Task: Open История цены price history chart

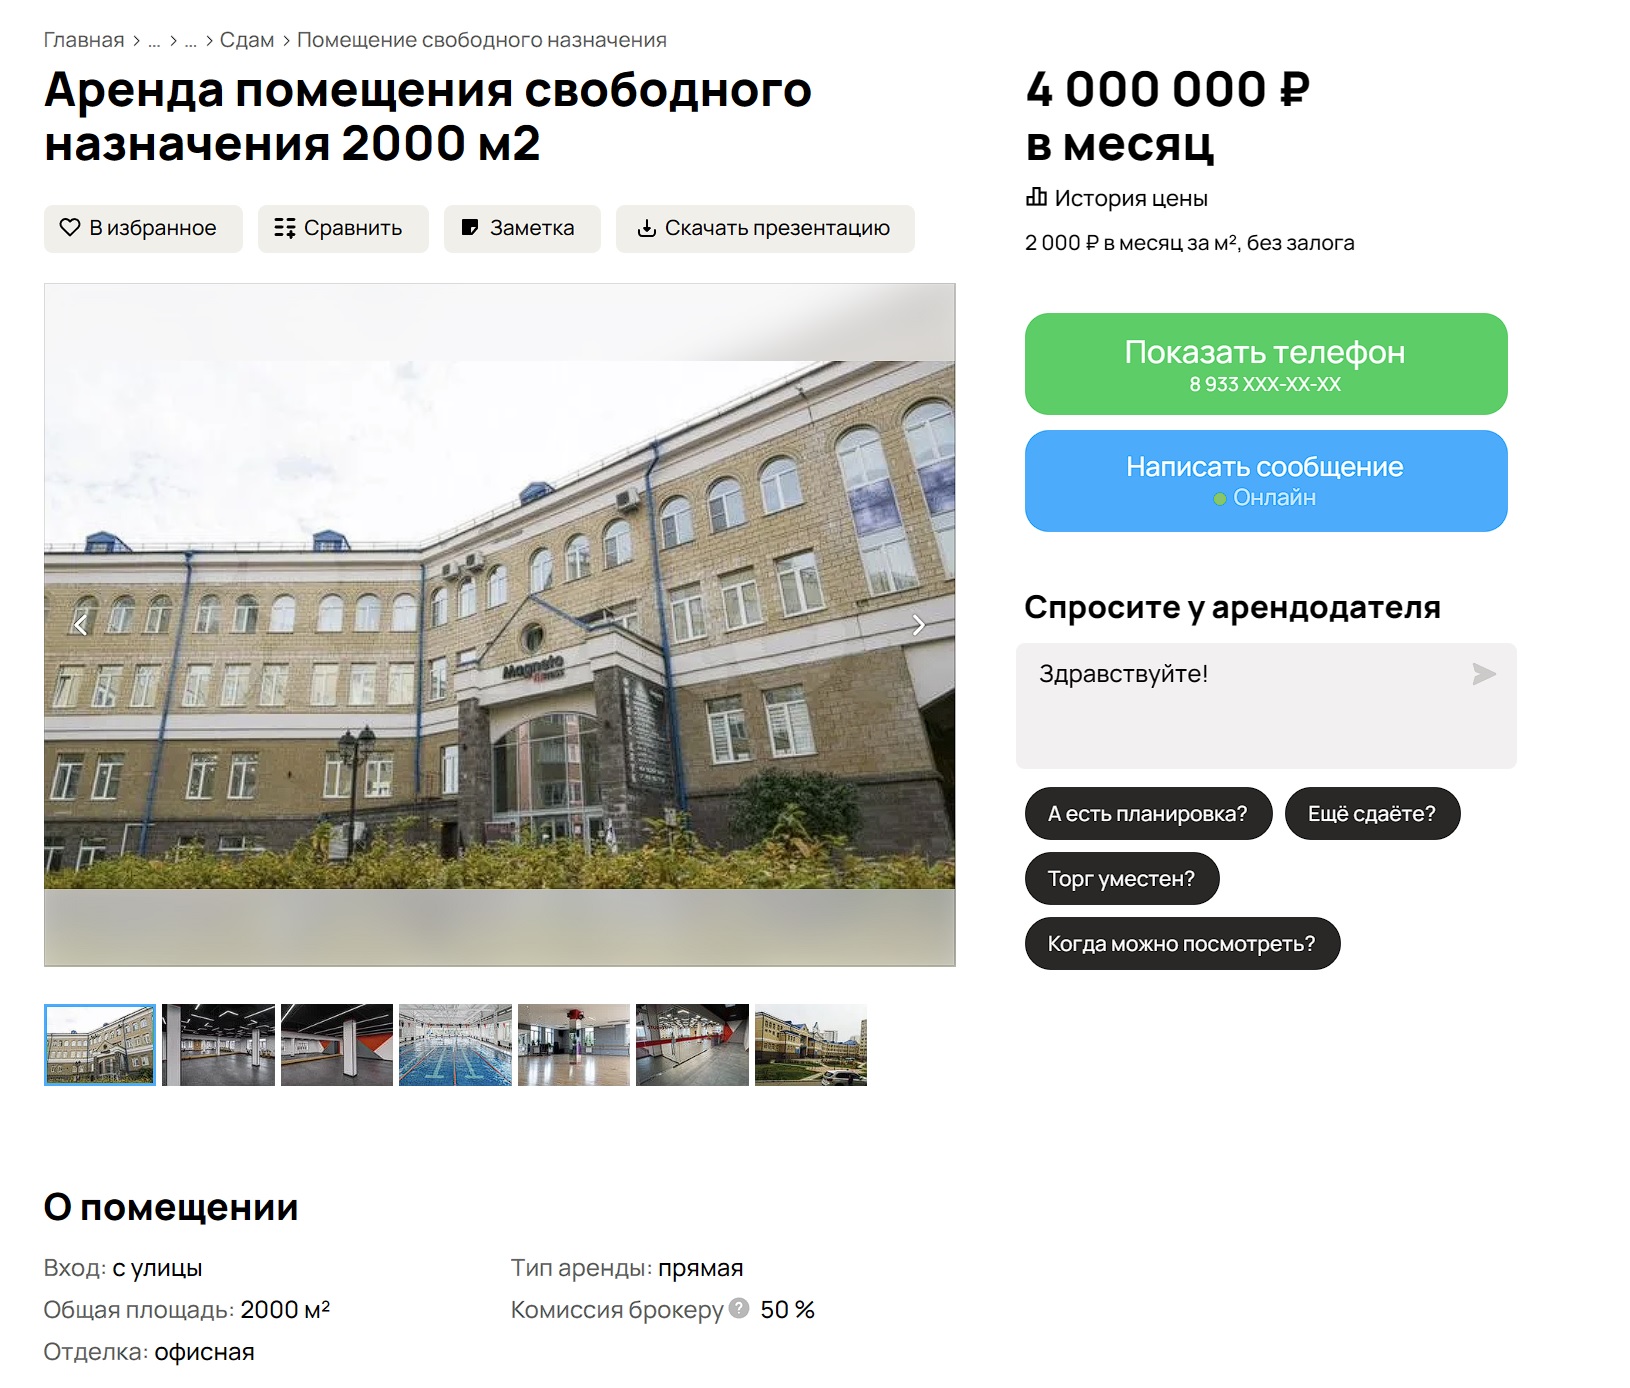Action: (1117, 198)
